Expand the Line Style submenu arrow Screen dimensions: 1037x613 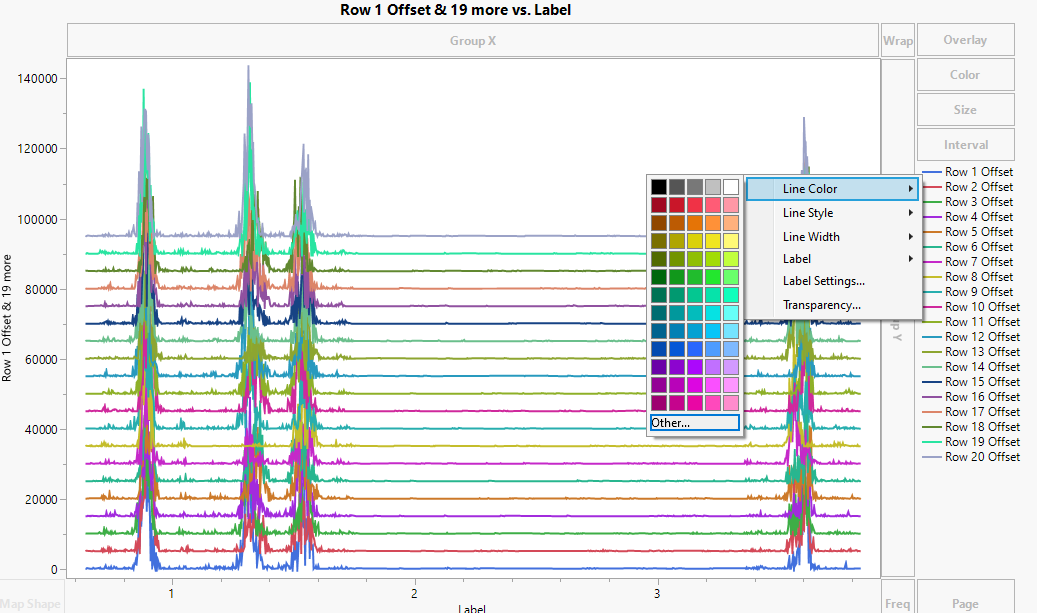coord(910,213)
